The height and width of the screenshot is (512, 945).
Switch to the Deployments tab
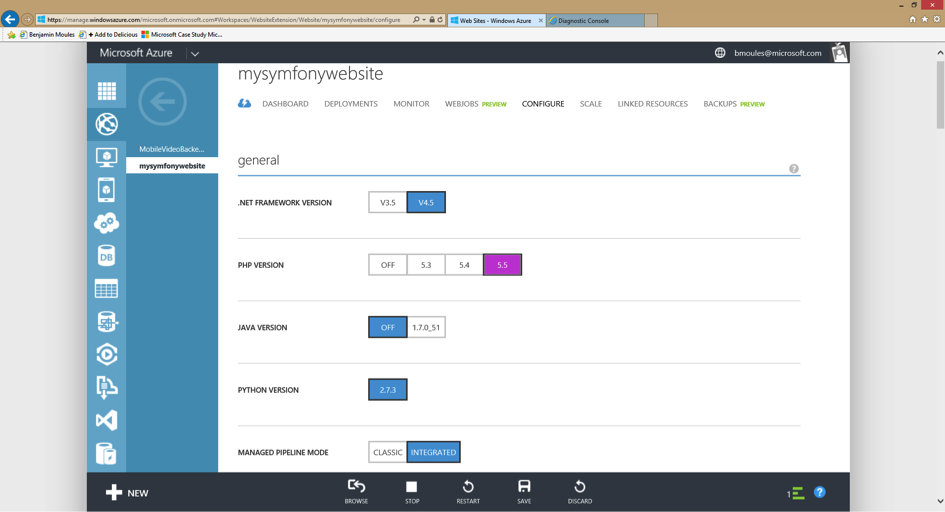[x=351, y=104]
